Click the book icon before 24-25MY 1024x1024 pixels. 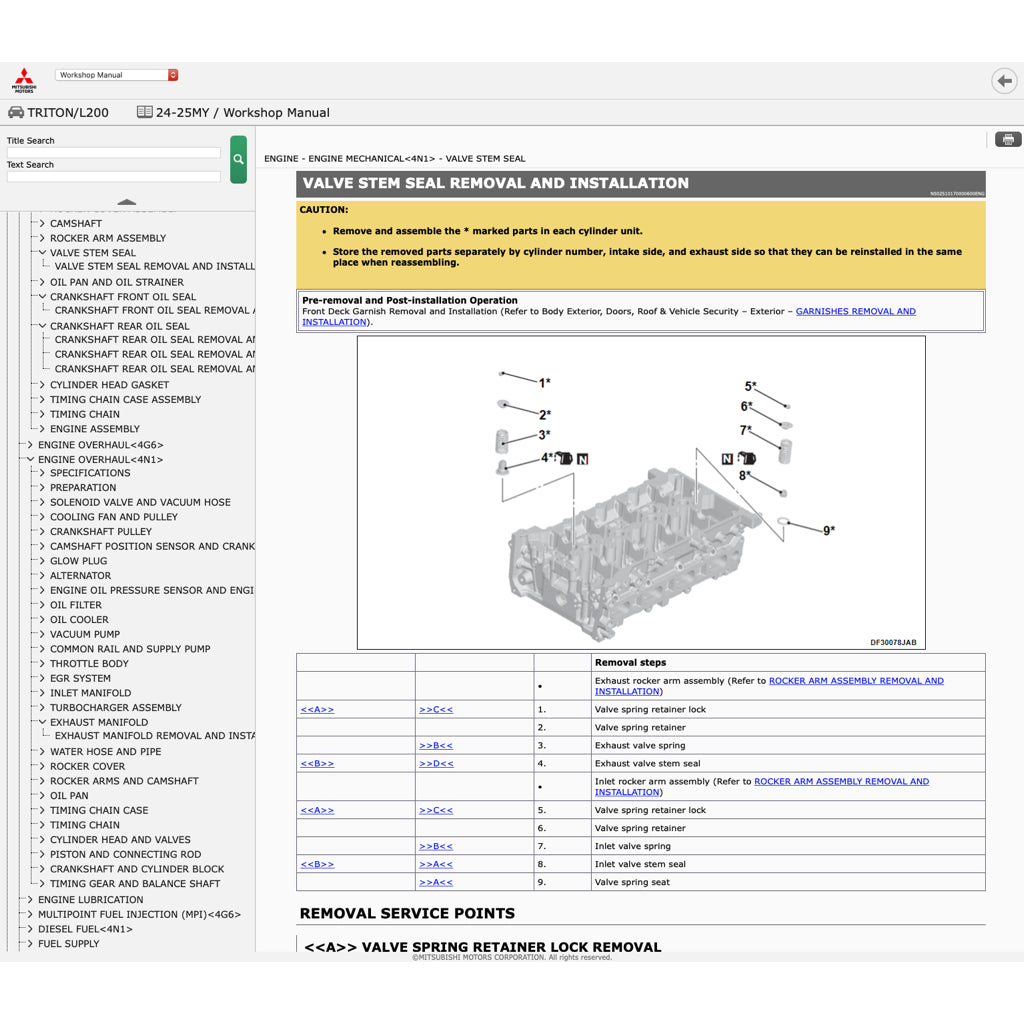pyautogui.click(x=145, y=111)
